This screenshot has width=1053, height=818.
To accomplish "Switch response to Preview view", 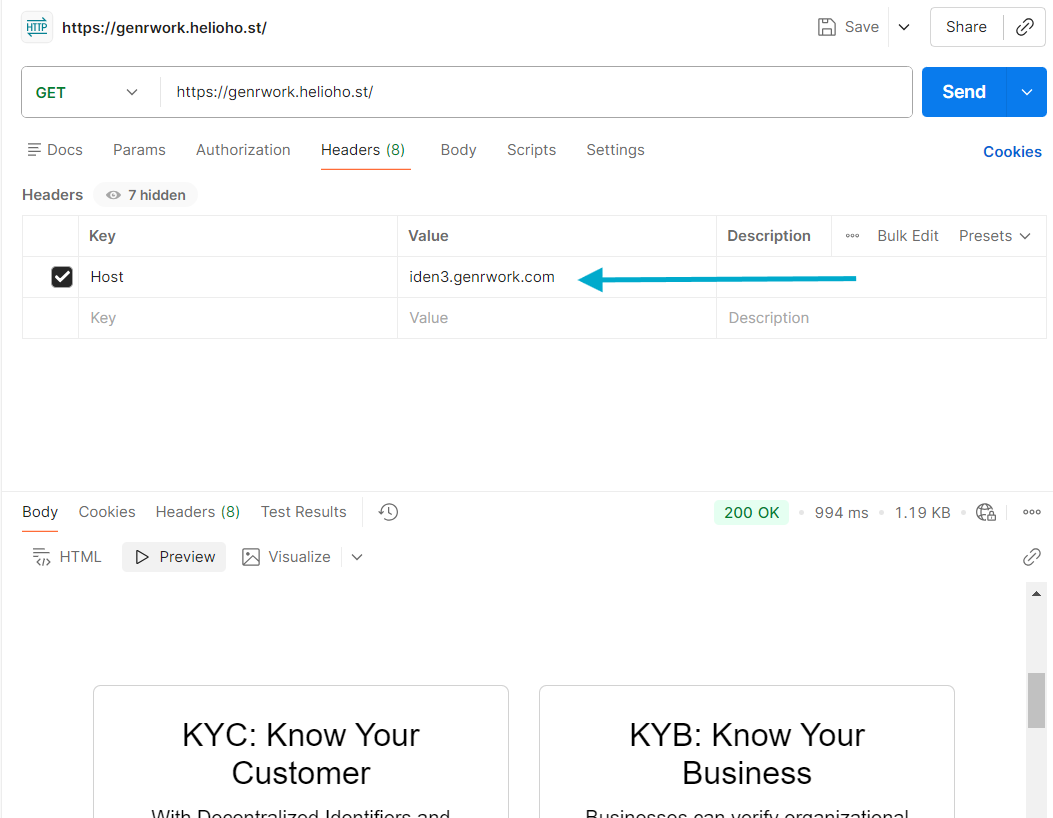I will click(x=175, y=557).
